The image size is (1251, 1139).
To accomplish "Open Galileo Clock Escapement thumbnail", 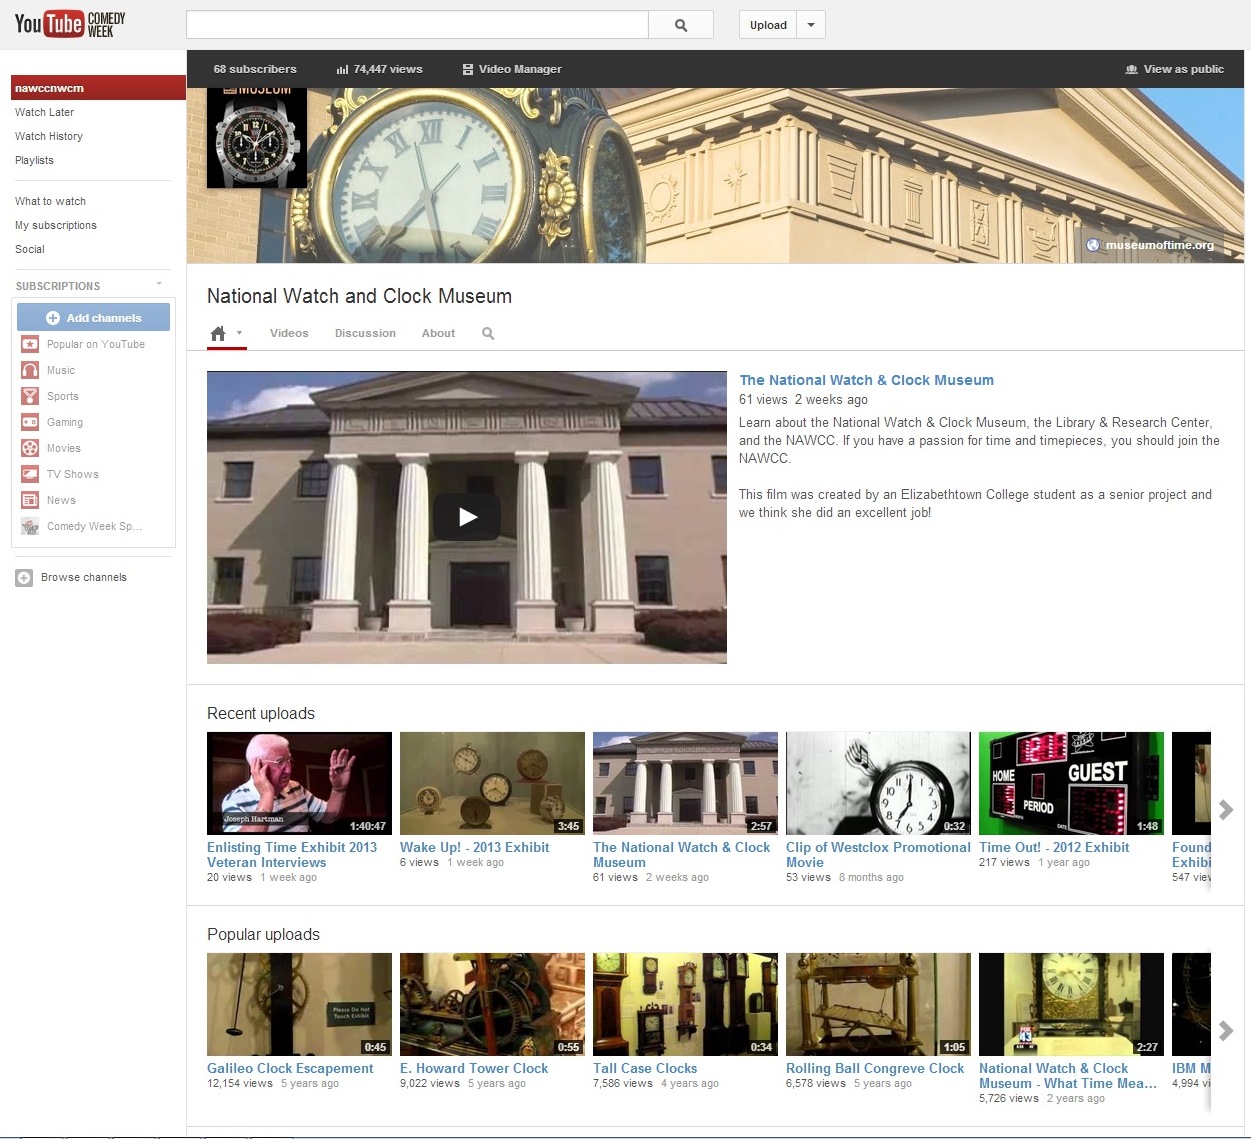I will click(299, 1005).
